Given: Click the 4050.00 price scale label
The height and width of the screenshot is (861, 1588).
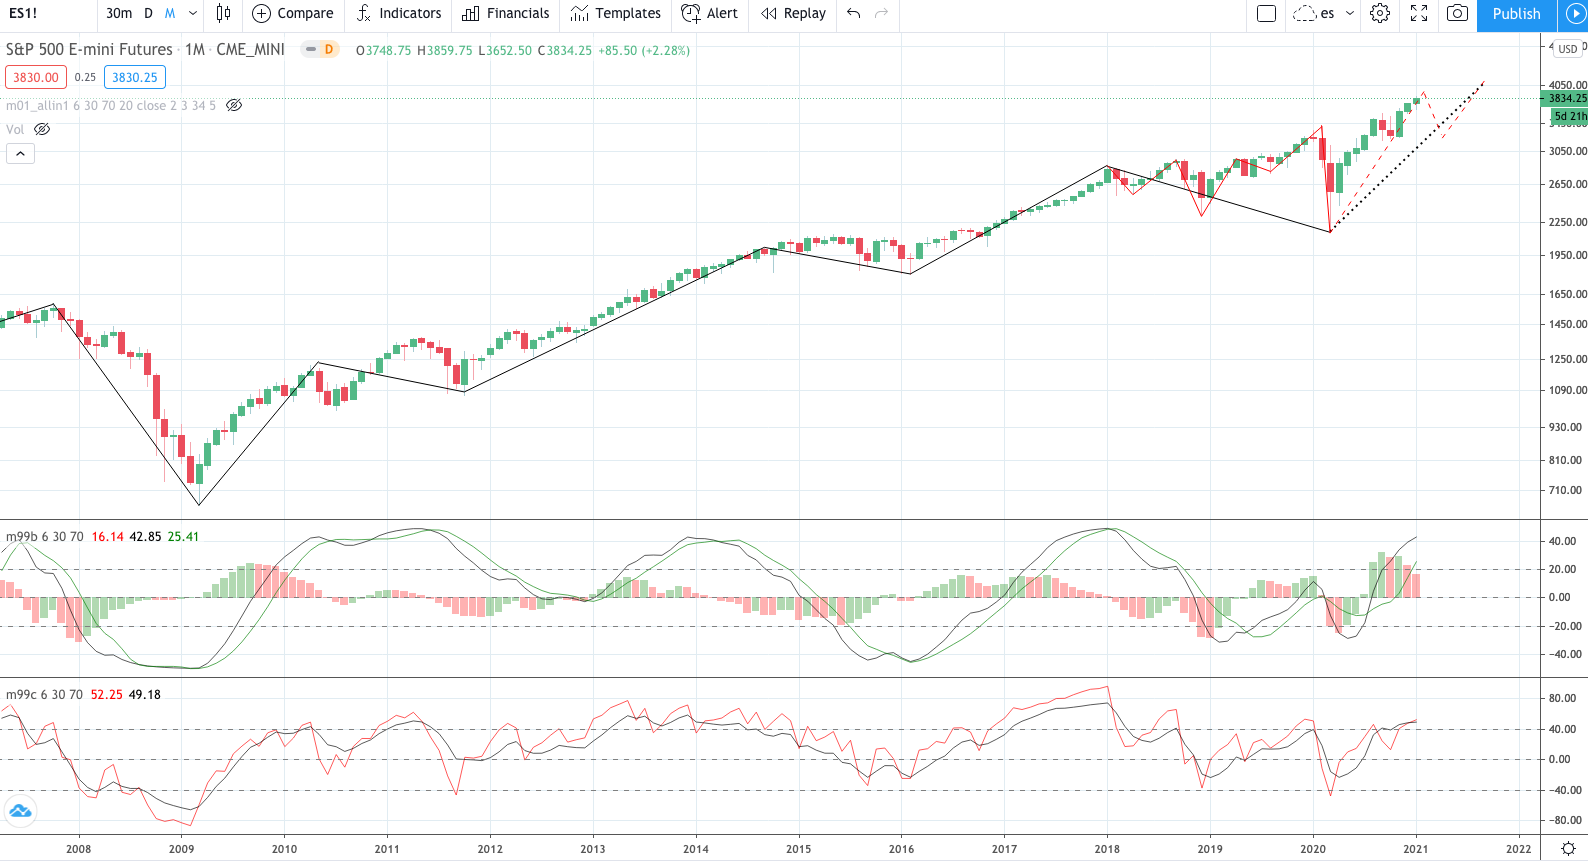Looking at the screenshot, I should click(x=1568, y=85).
